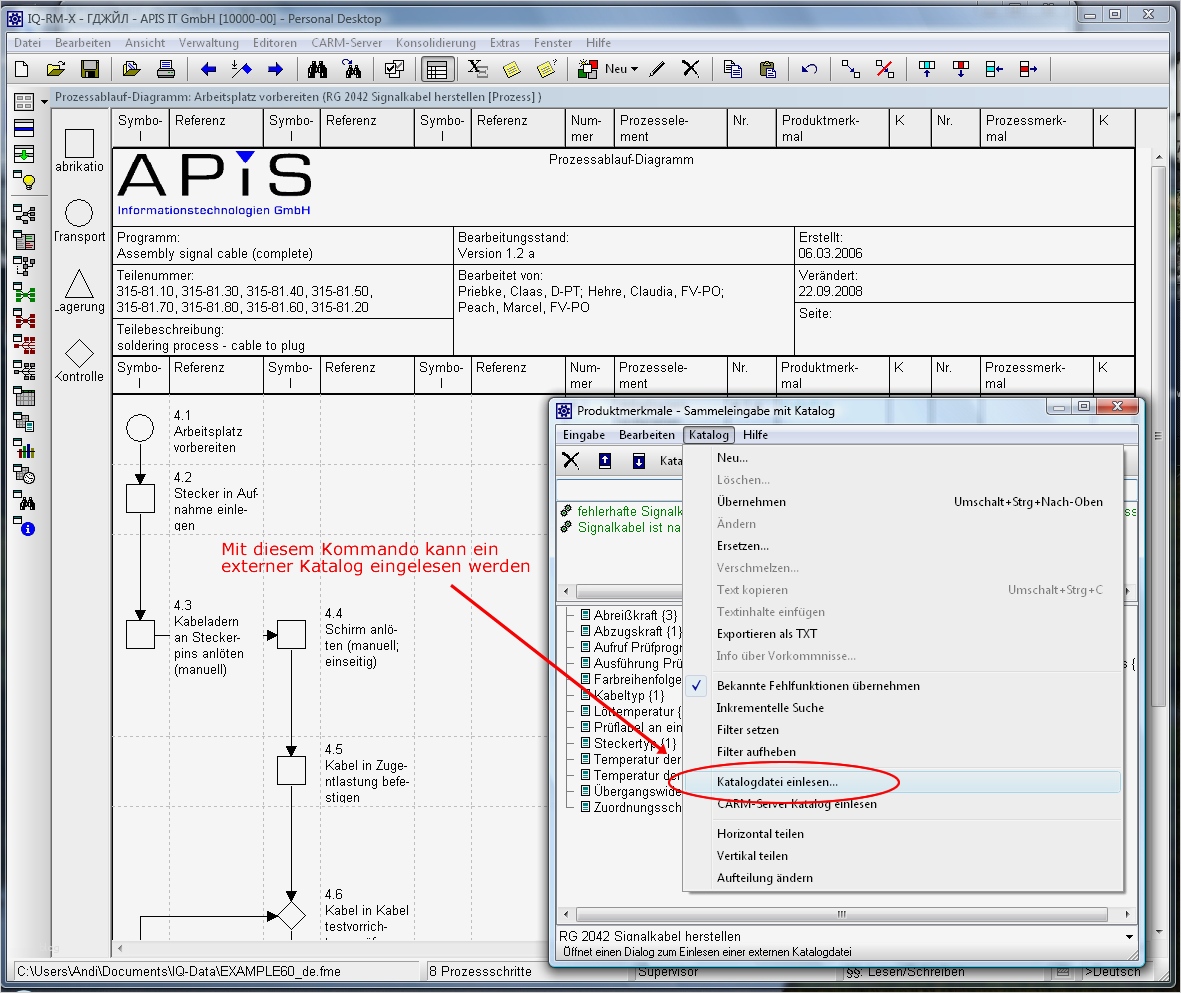Select the Kontrolle diamond symbol
This screenshot has height=993, width=1181.
pos(79,353)
